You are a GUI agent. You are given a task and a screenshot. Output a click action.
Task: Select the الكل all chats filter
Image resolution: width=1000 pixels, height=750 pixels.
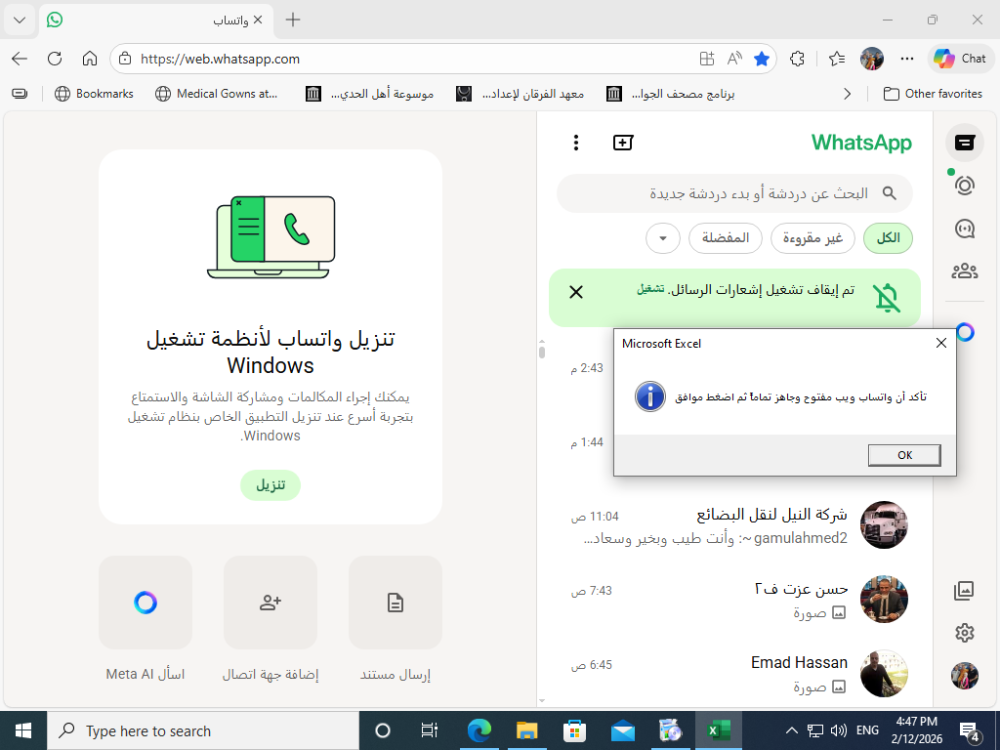tap(888, 238)
